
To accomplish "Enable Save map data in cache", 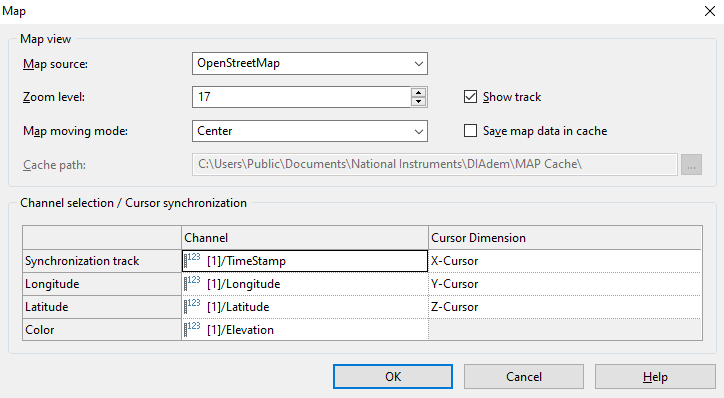I will [x=470, y=131].
